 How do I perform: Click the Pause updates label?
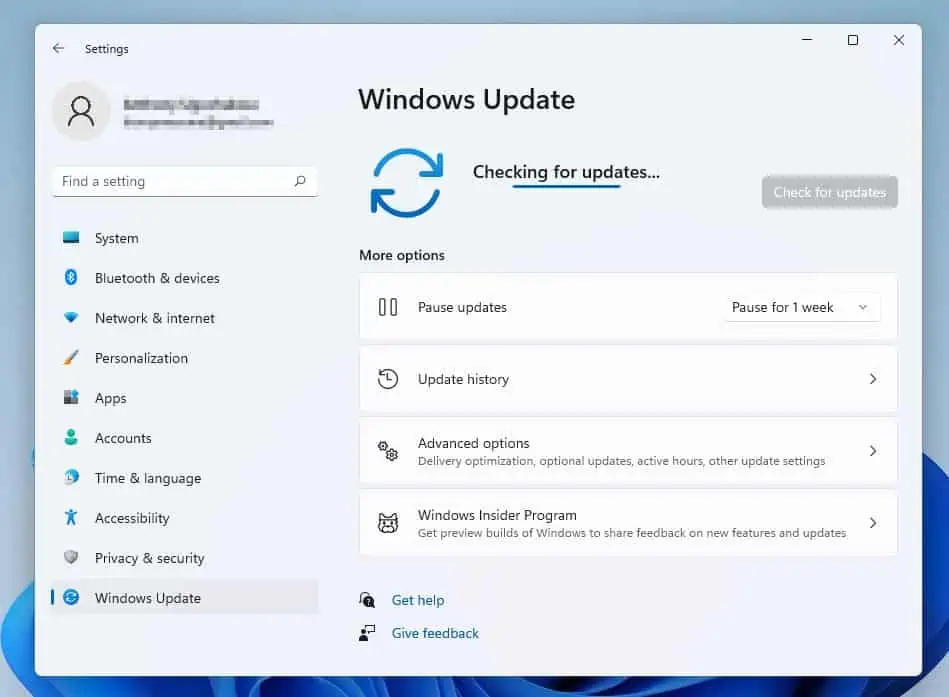point(462,307)
